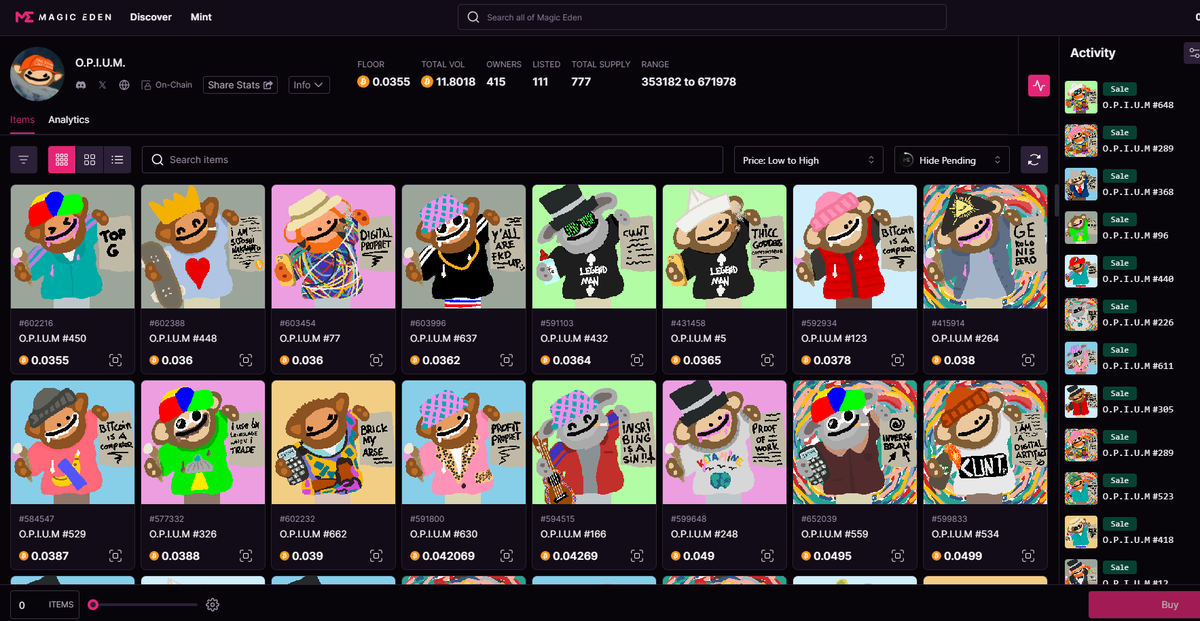Click quick-view icon on O.P.I.U.M #630

coord(507,556)
